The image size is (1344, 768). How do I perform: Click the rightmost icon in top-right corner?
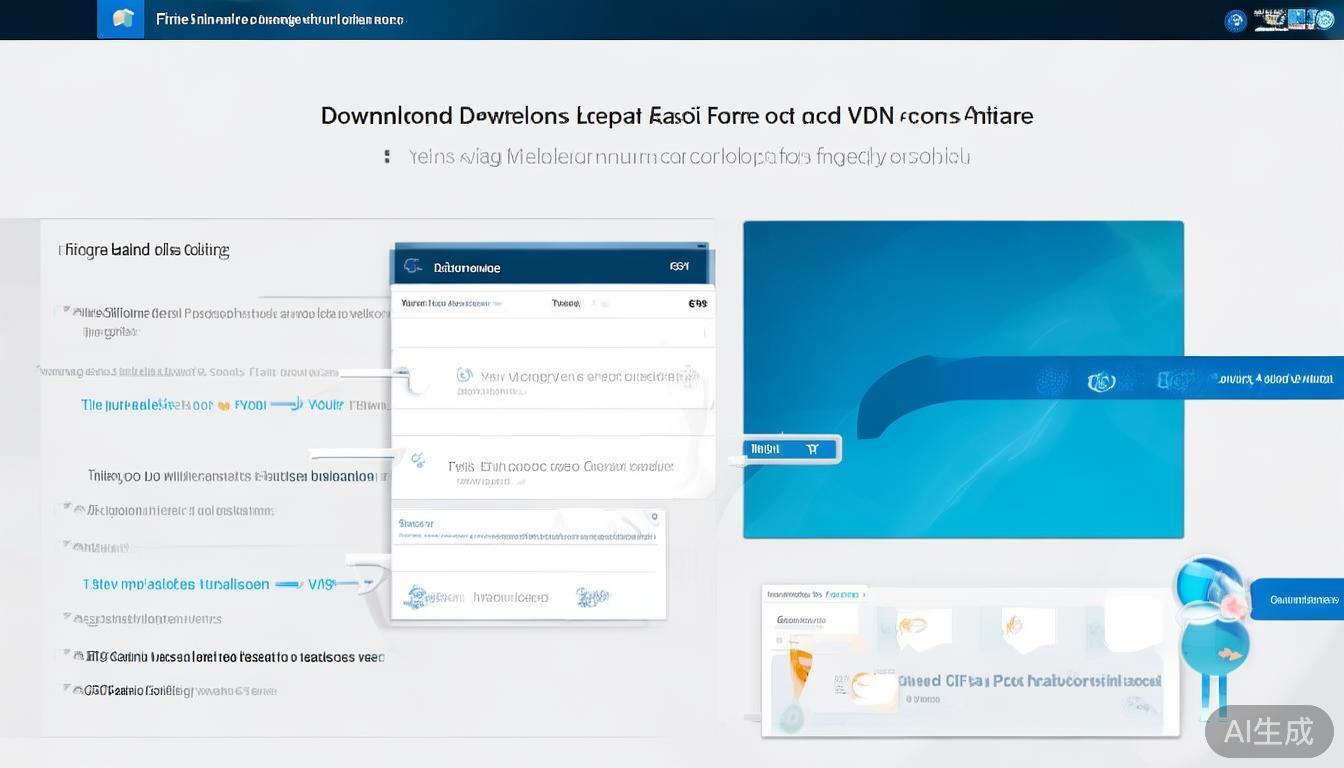(1323, 19)
